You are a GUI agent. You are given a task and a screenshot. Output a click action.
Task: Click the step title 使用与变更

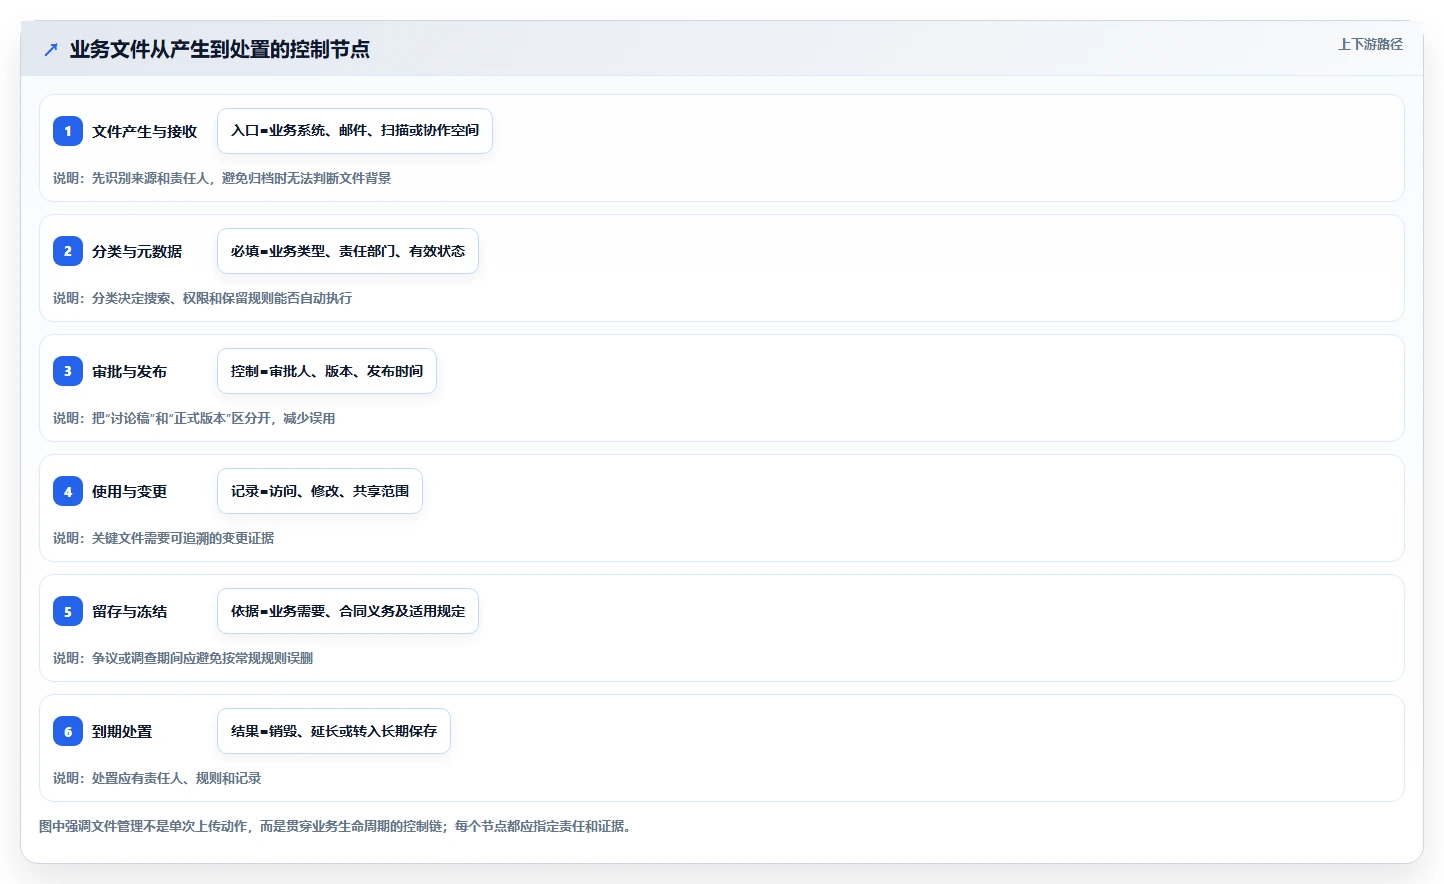click(130, 491)
